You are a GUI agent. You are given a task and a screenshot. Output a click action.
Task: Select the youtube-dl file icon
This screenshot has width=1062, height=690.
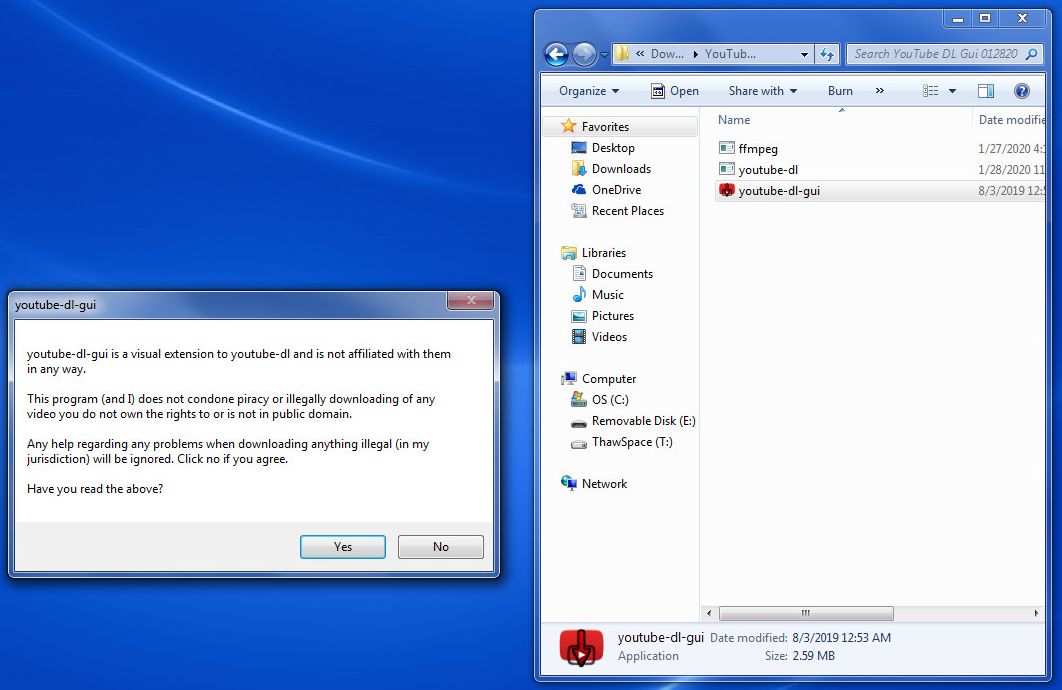(x=727, y=169)
